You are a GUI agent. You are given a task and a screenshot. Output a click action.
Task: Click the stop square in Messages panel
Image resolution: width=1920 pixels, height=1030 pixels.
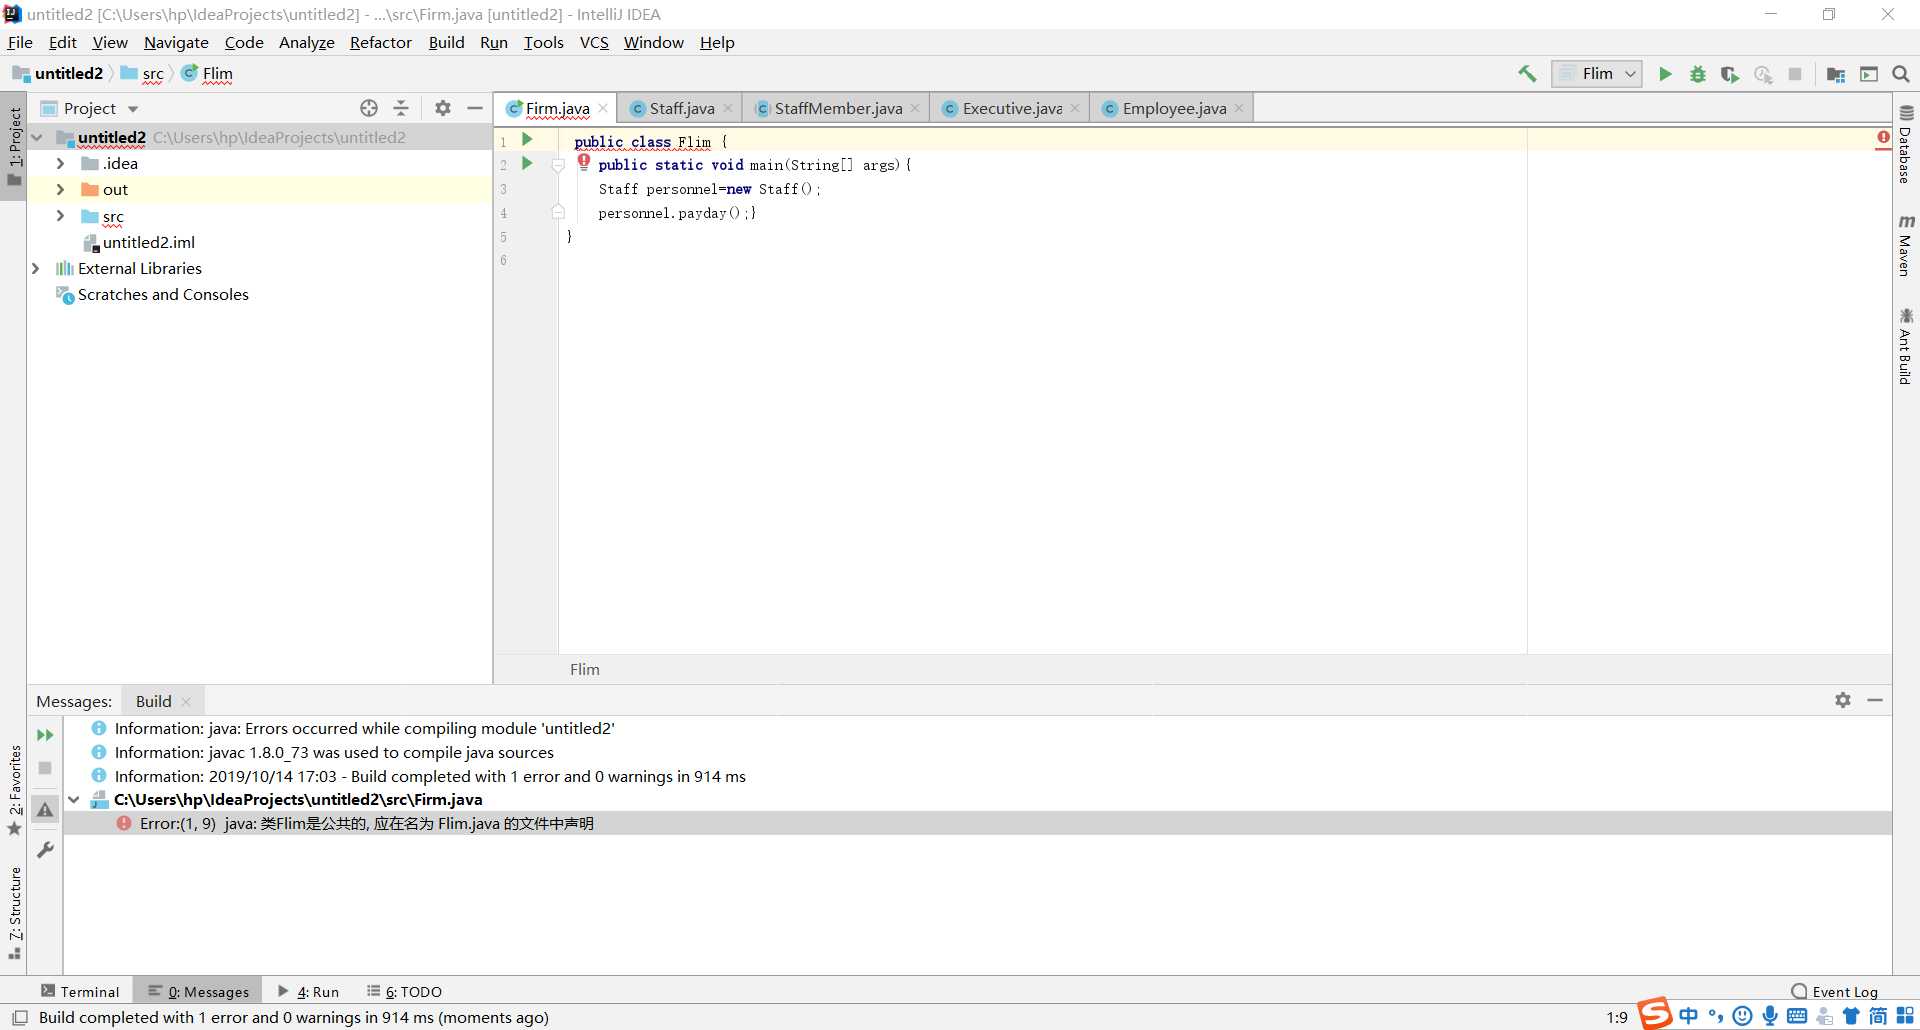point(45,768)
